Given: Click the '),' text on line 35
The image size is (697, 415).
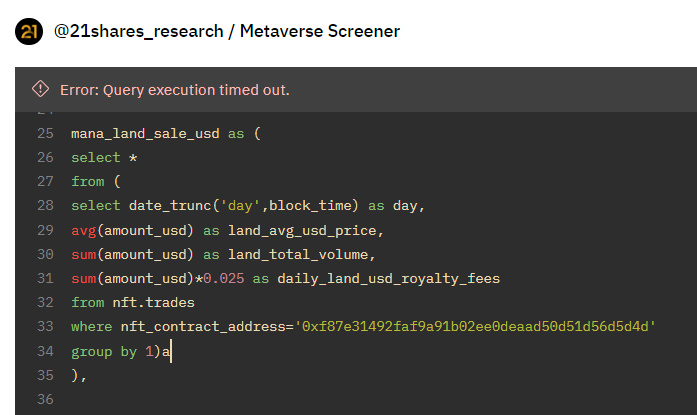Looking at the screenshot, I should 79,375.
